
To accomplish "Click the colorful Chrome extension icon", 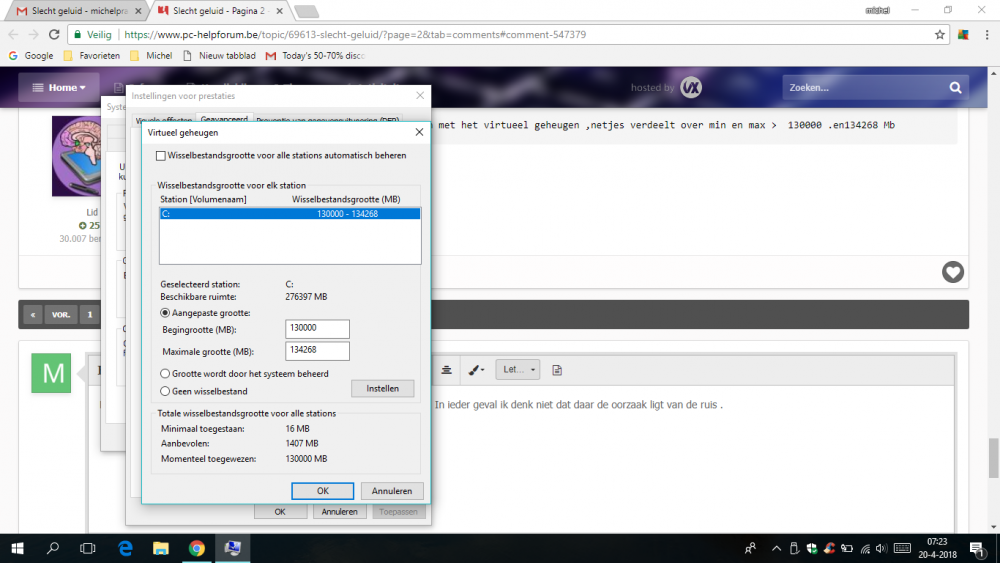I will [963, 34].
